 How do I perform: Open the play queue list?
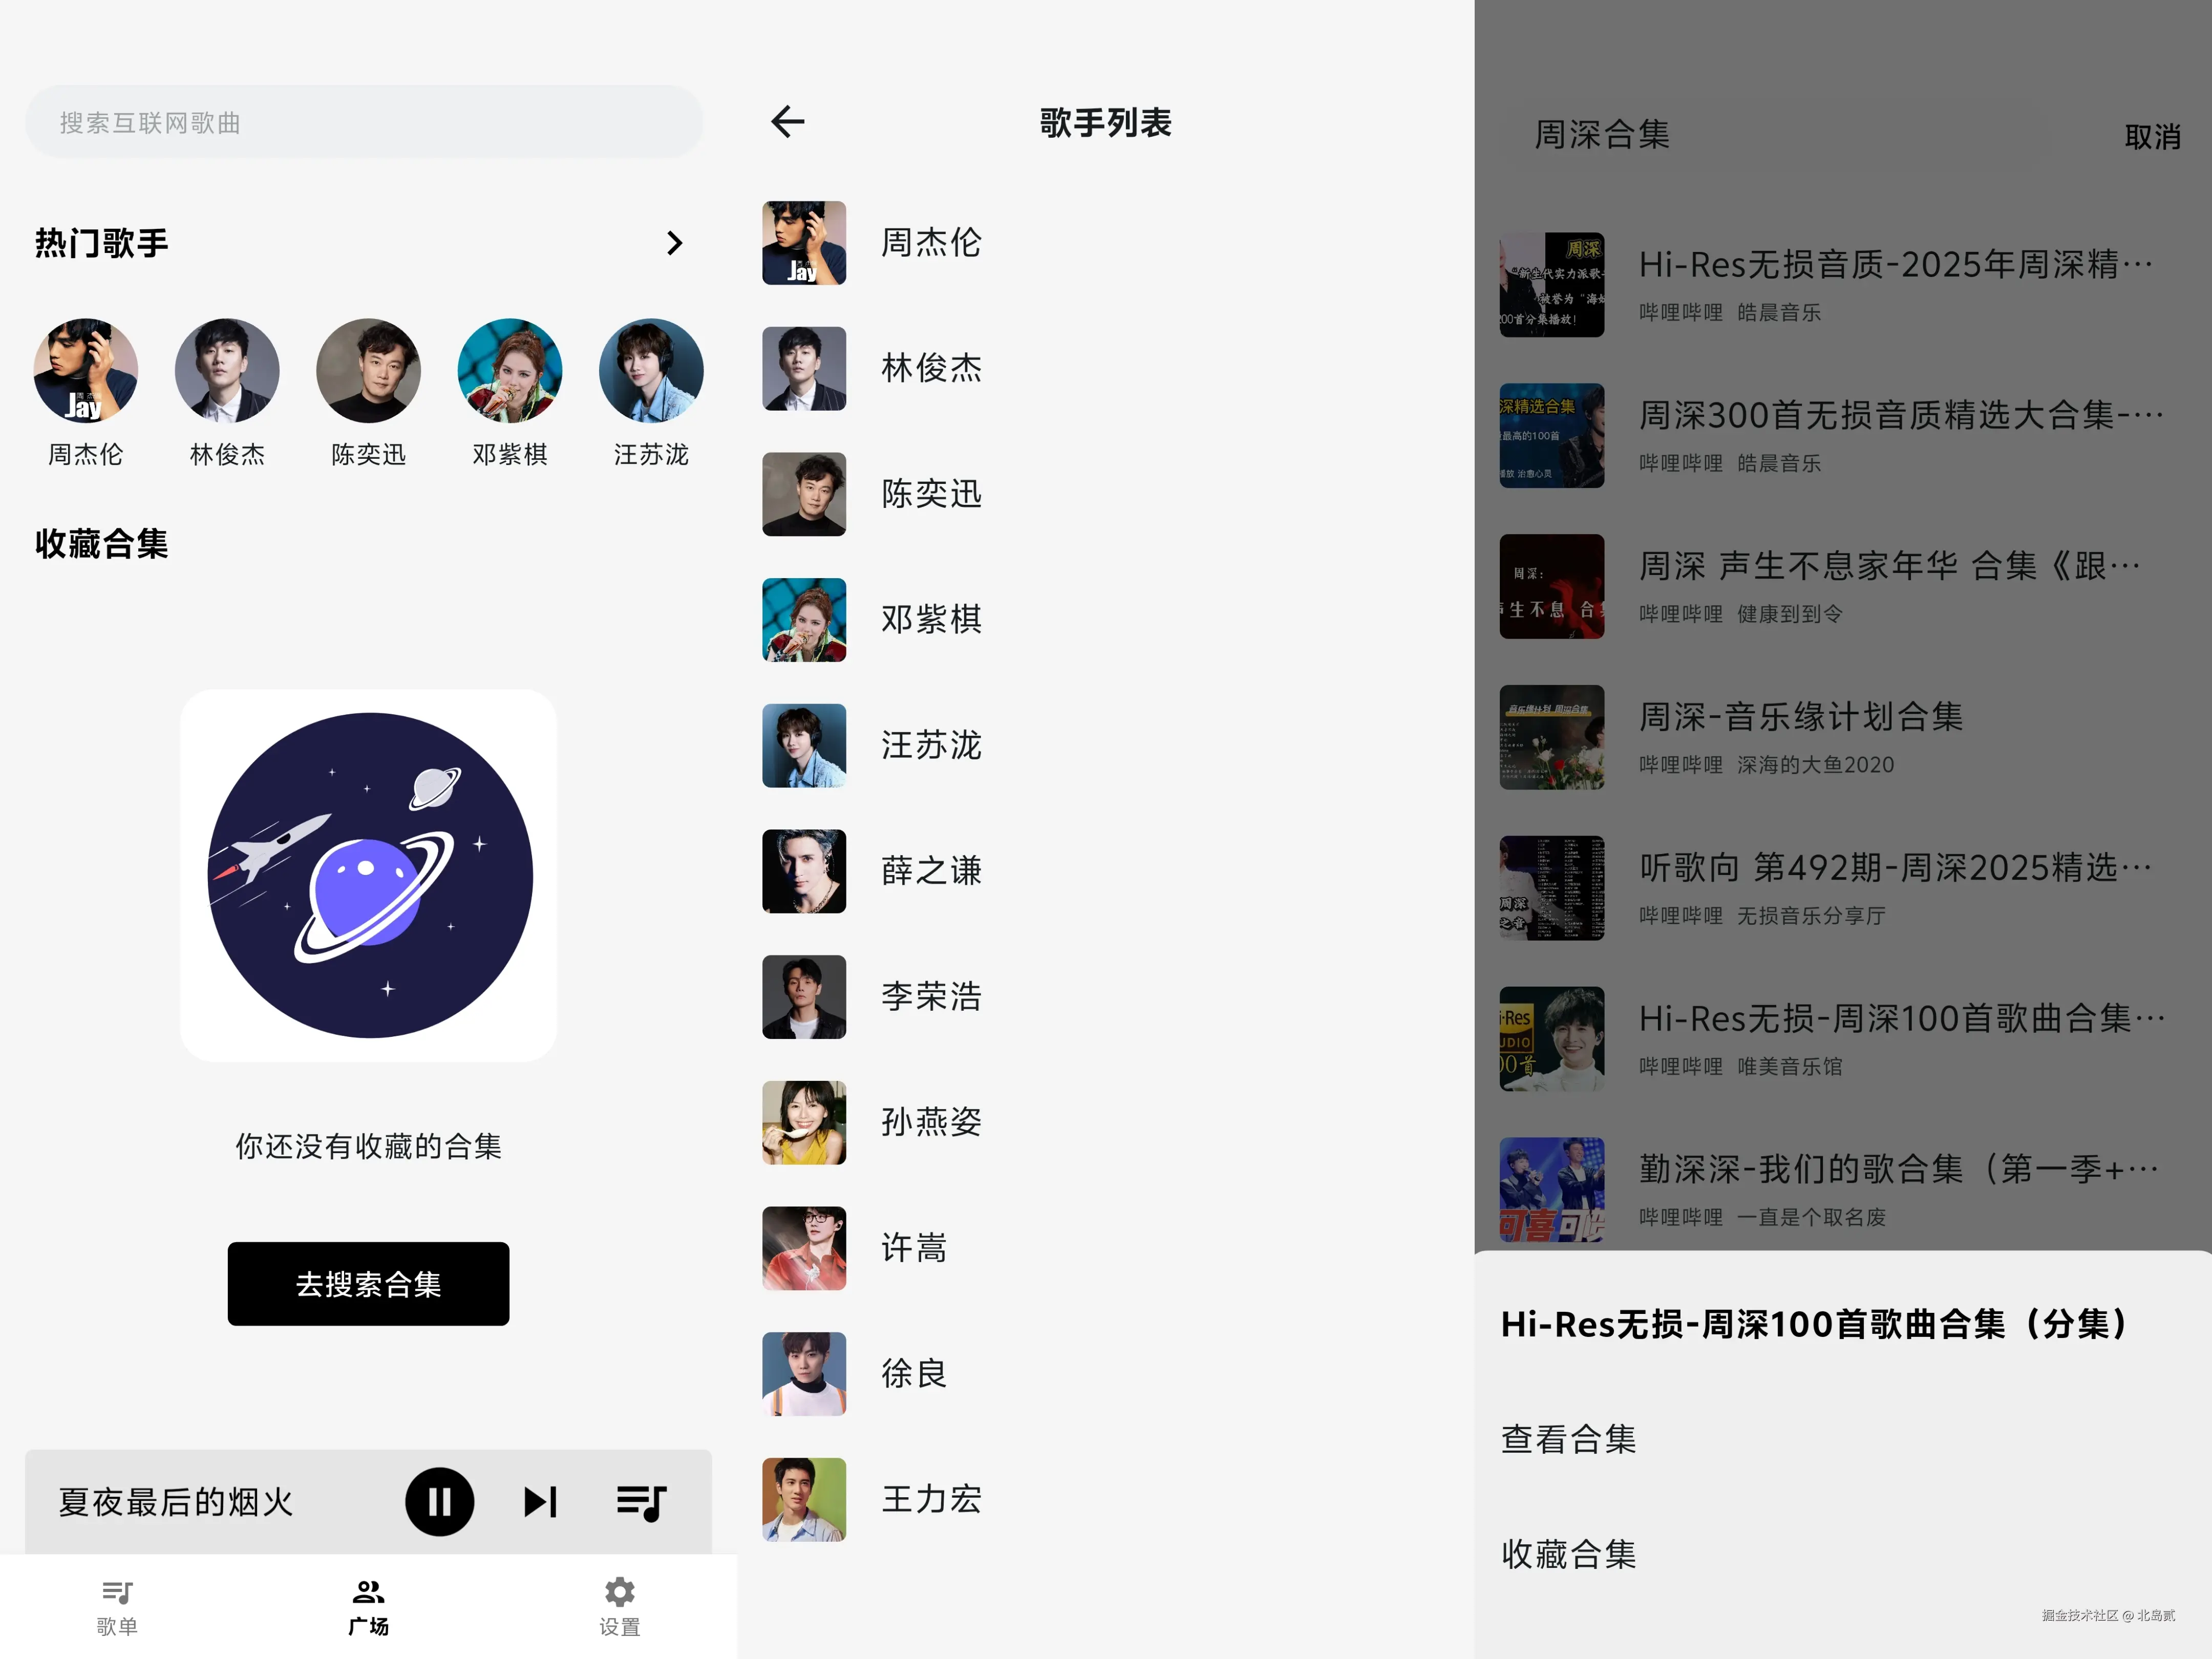(640, 1500)
